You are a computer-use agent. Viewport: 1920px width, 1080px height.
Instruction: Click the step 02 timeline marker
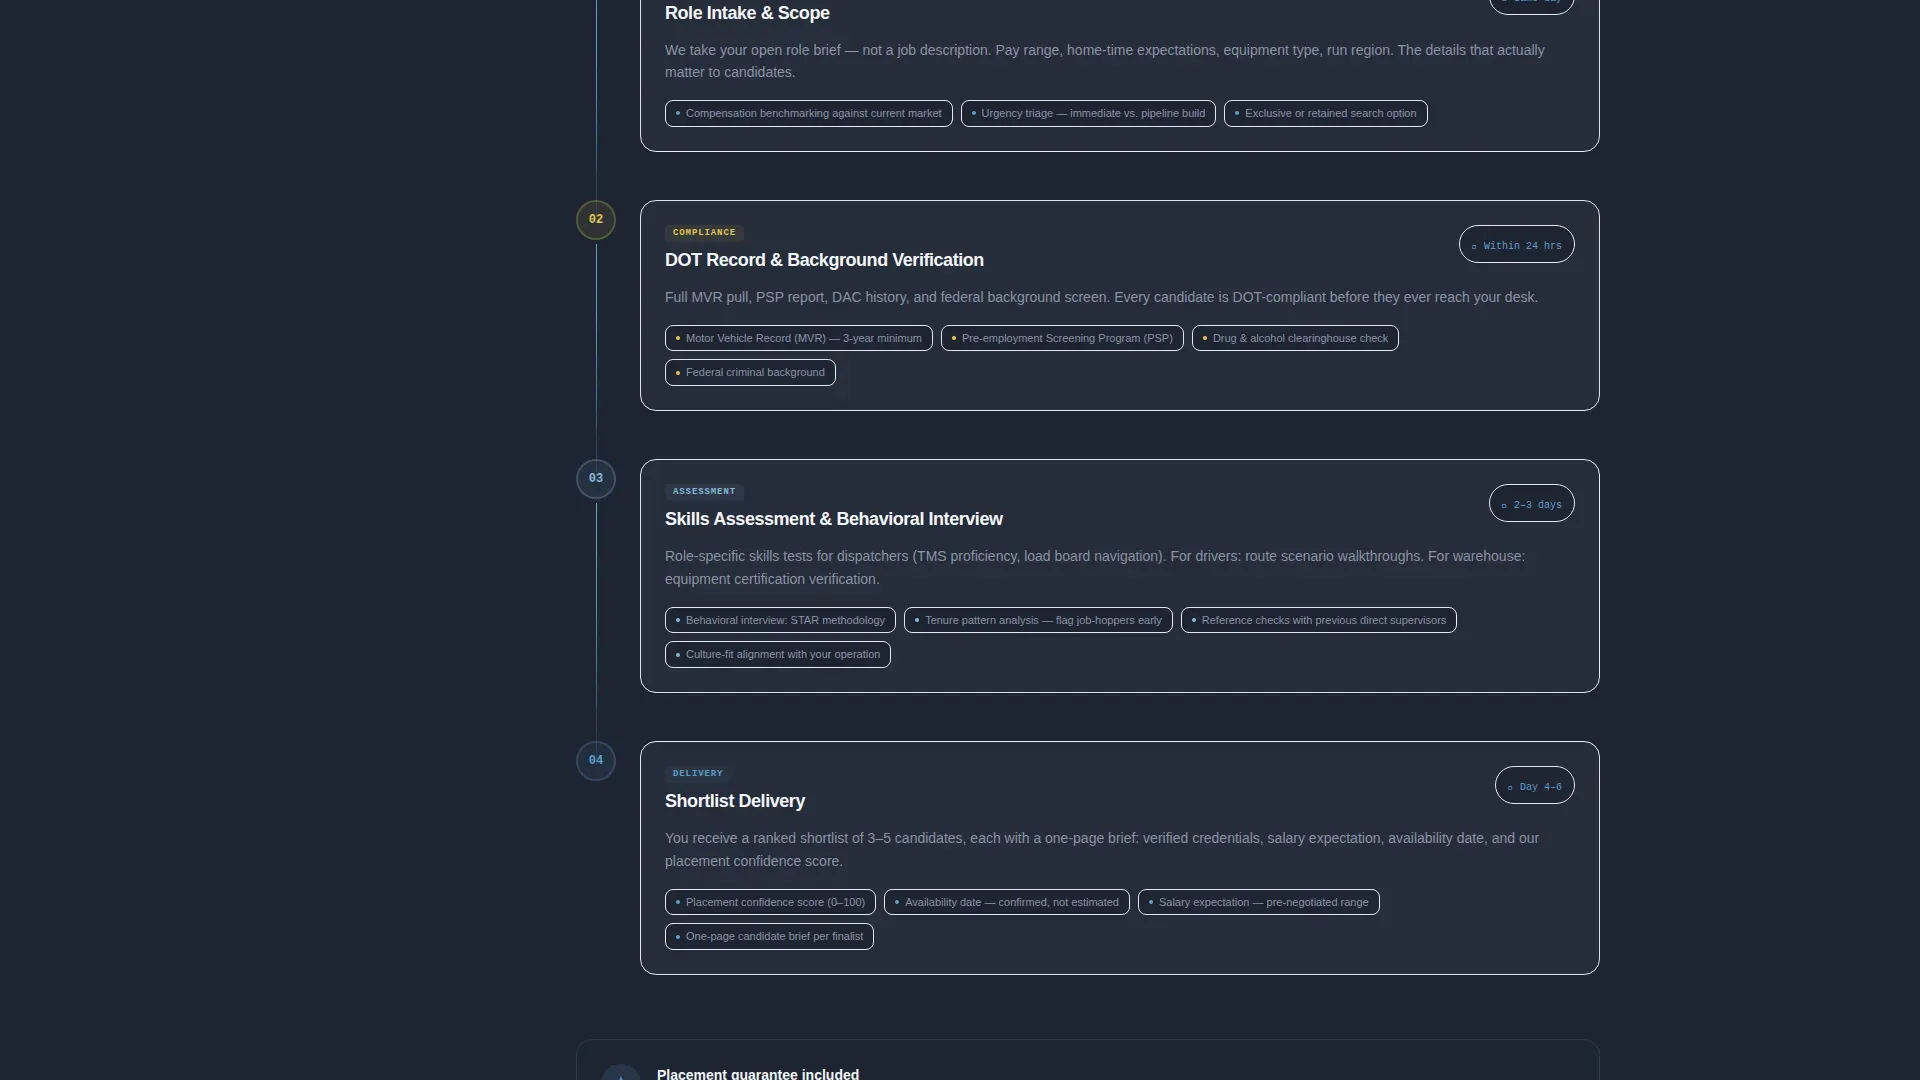coord(596,220)
